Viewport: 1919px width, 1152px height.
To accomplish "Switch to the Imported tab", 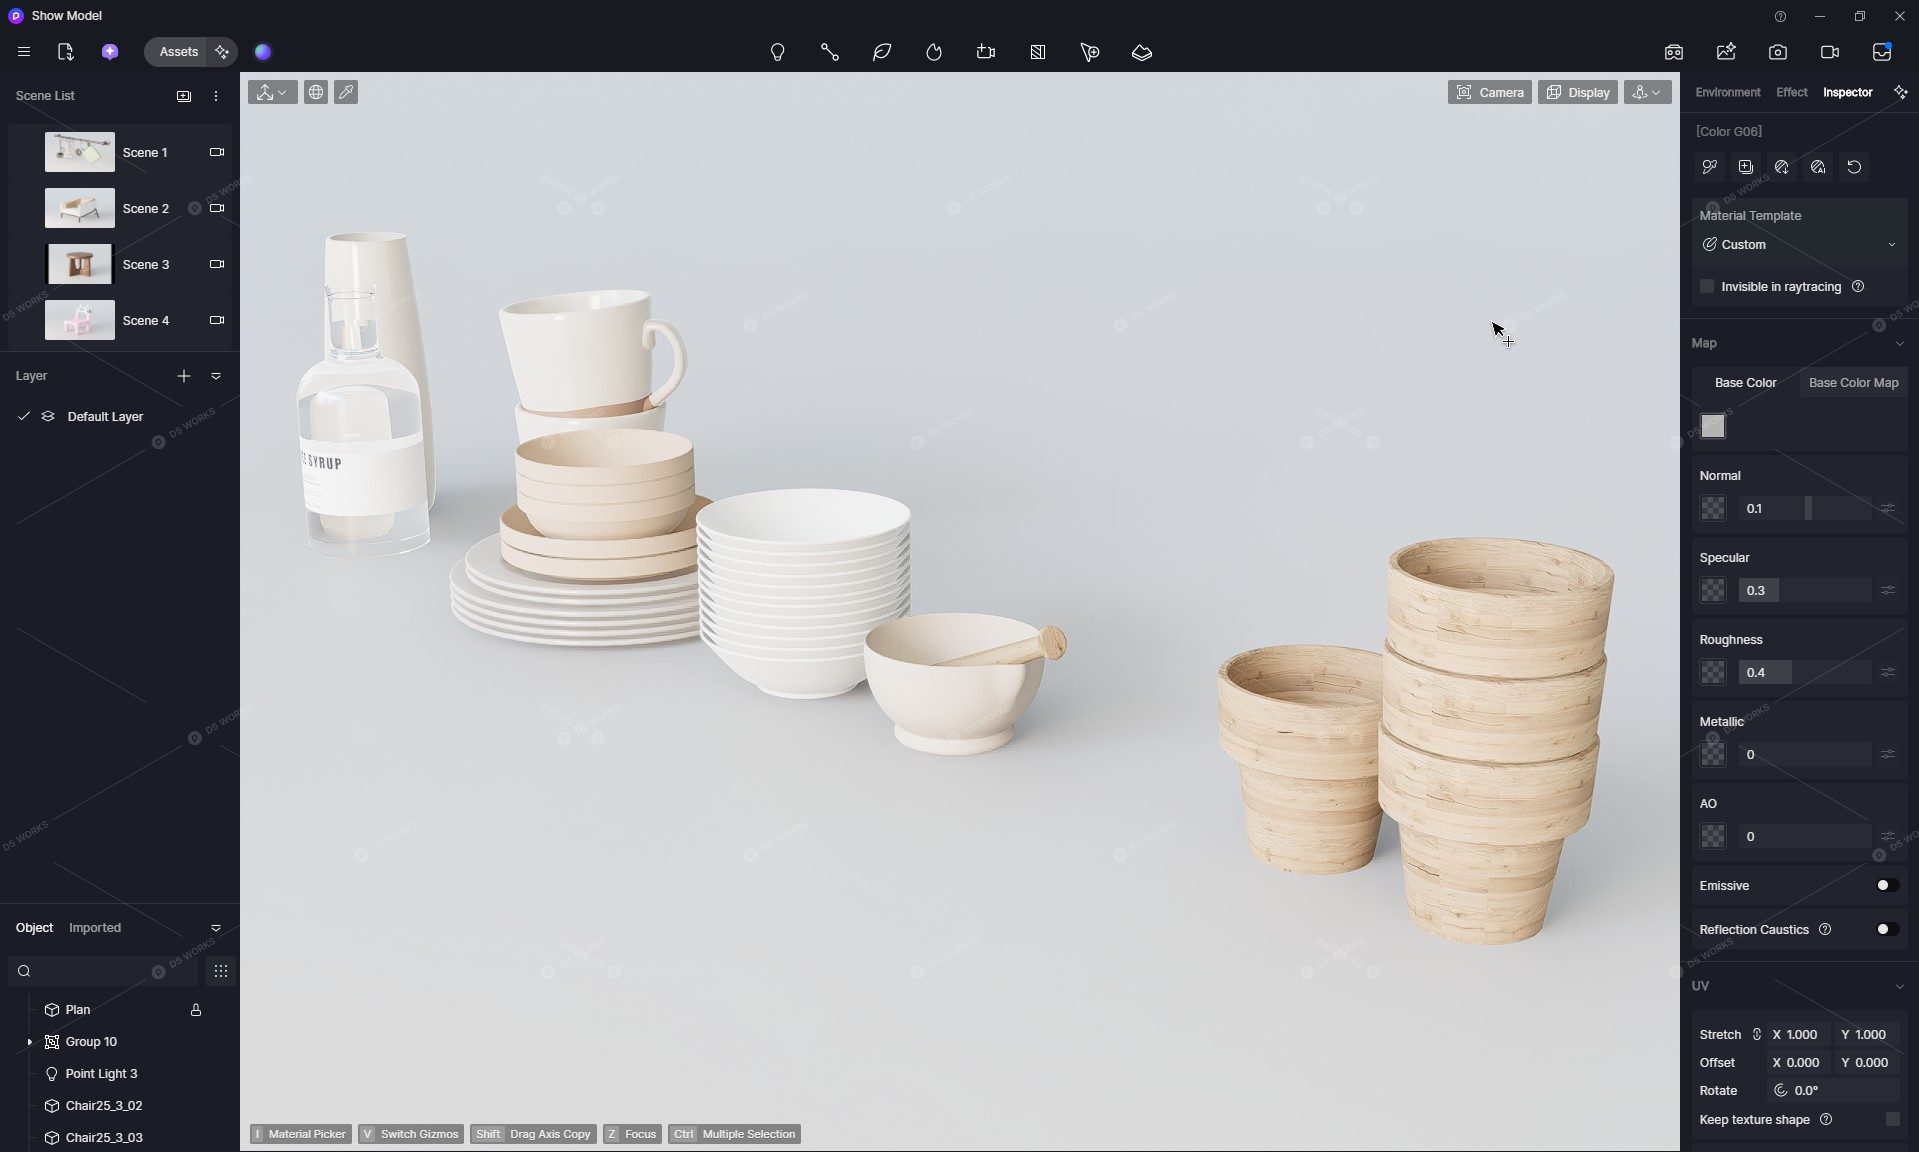I will [x=95, y=928].
